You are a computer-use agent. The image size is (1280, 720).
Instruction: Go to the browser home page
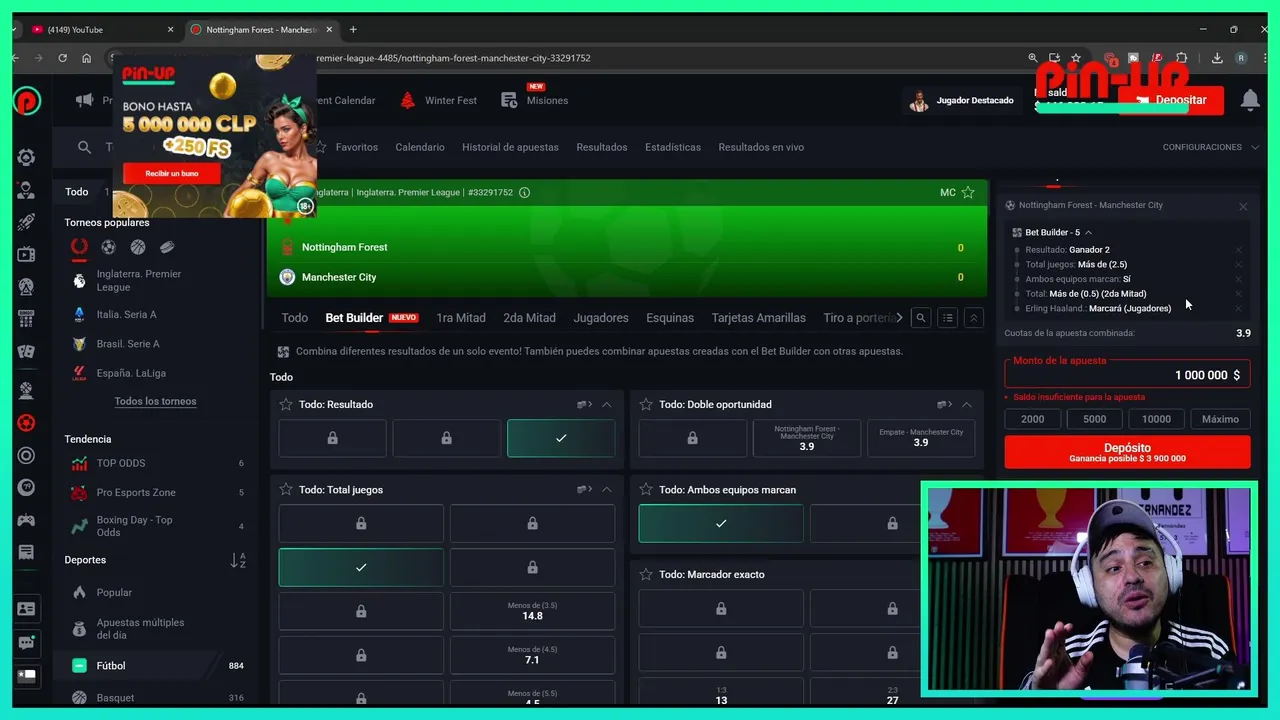pyautogui.click(x=86, y=58)
